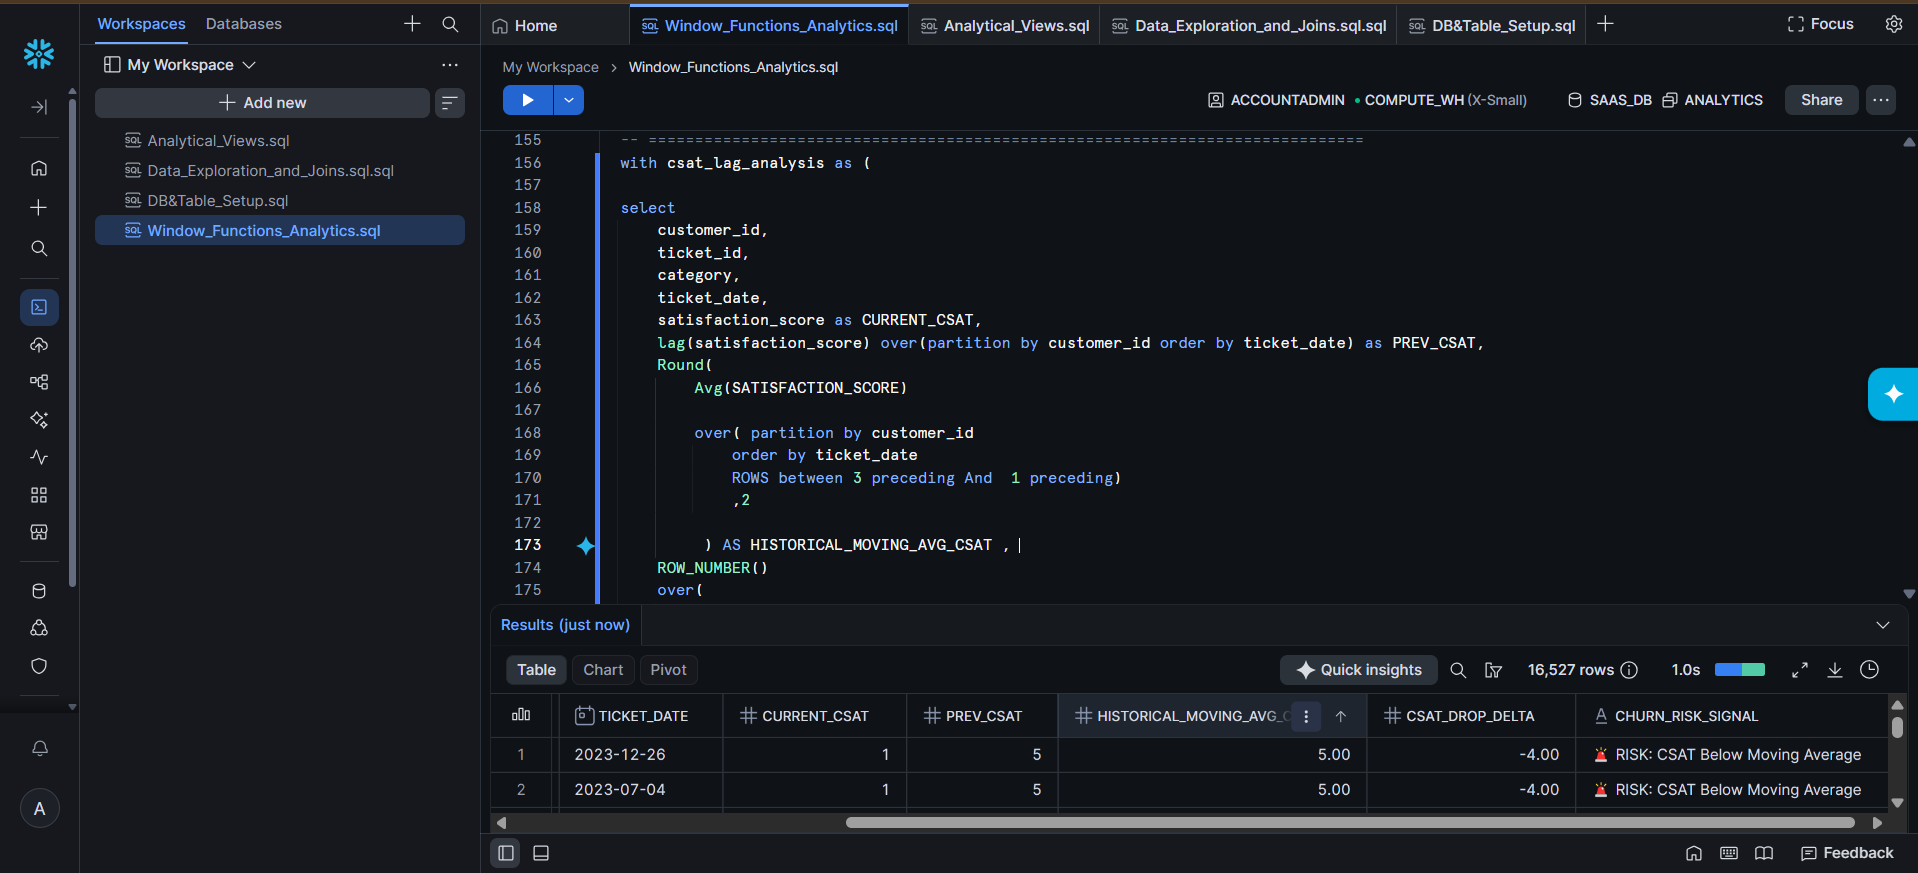
Task: Open the AI & ML sparkle icon
Action: pos(39,419)
